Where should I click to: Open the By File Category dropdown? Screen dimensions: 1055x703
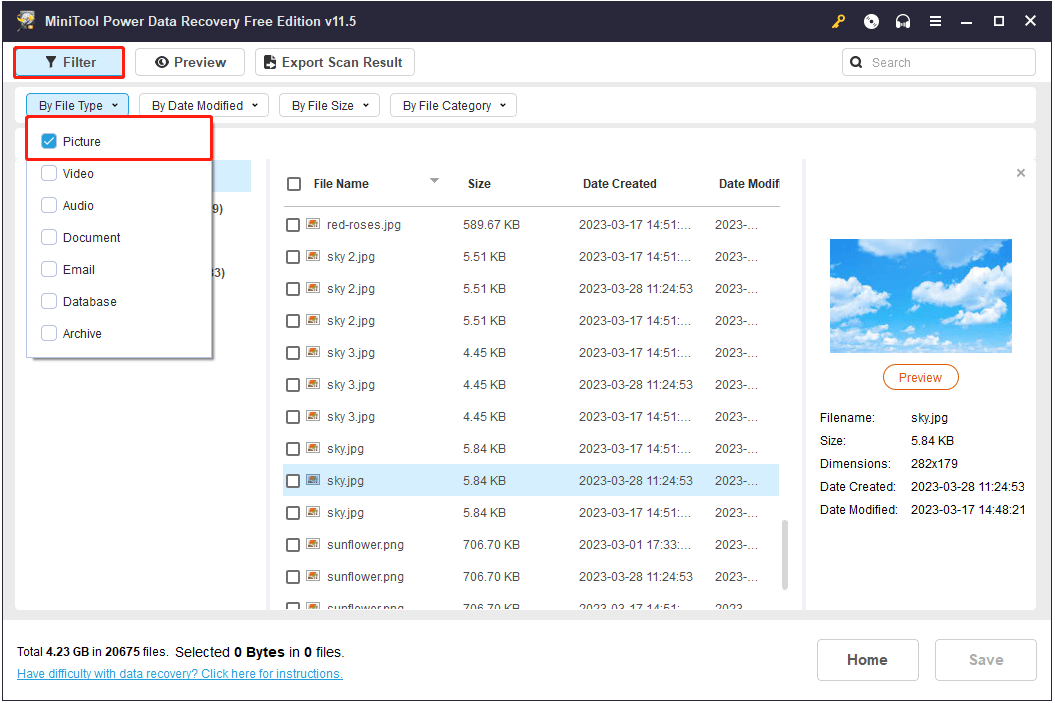[x=453, y=106]
